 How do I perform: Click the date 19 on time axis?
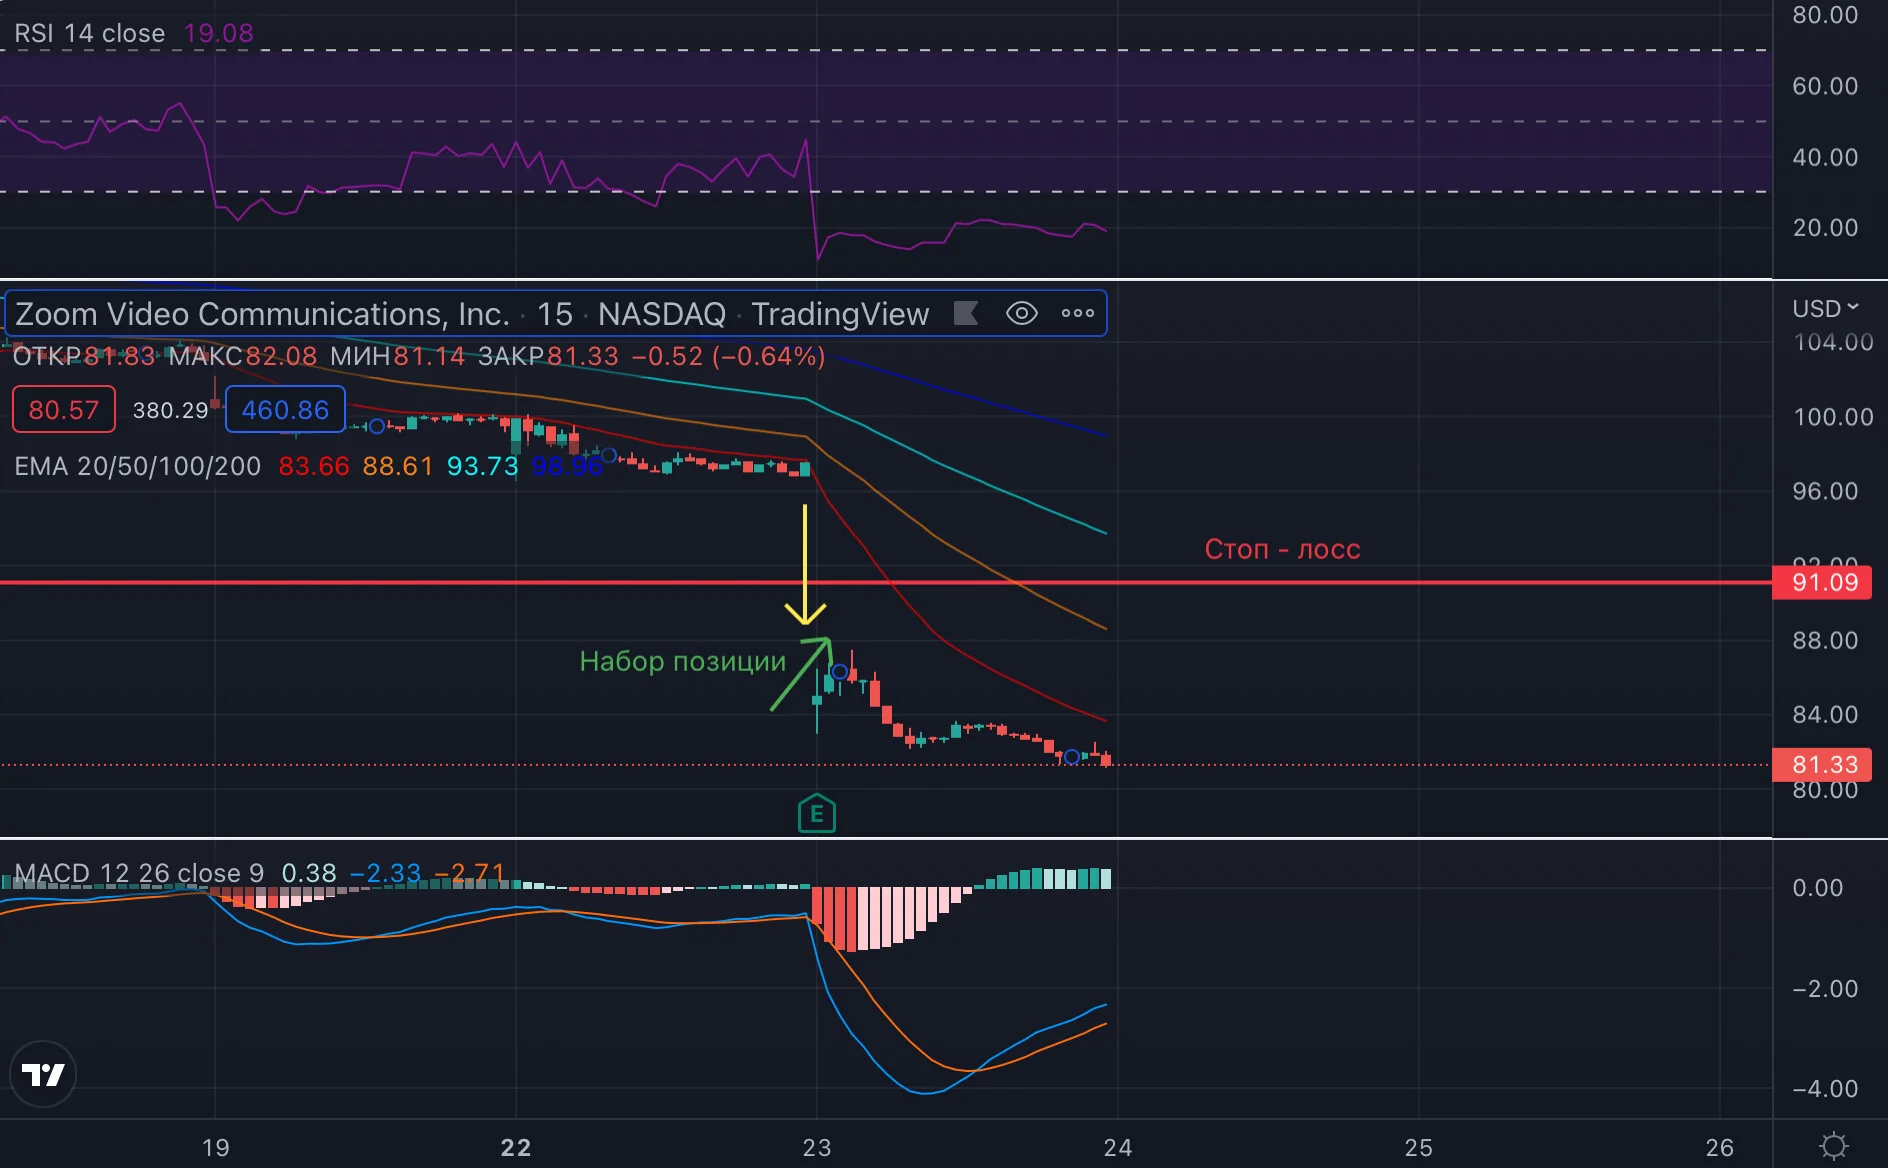click(x=216, y=1147)
